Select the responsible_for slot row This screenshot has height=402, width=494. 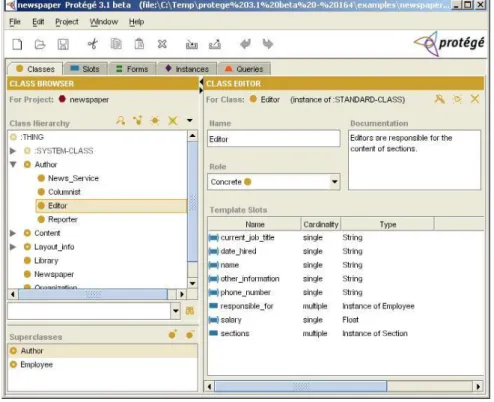point(345,306)
